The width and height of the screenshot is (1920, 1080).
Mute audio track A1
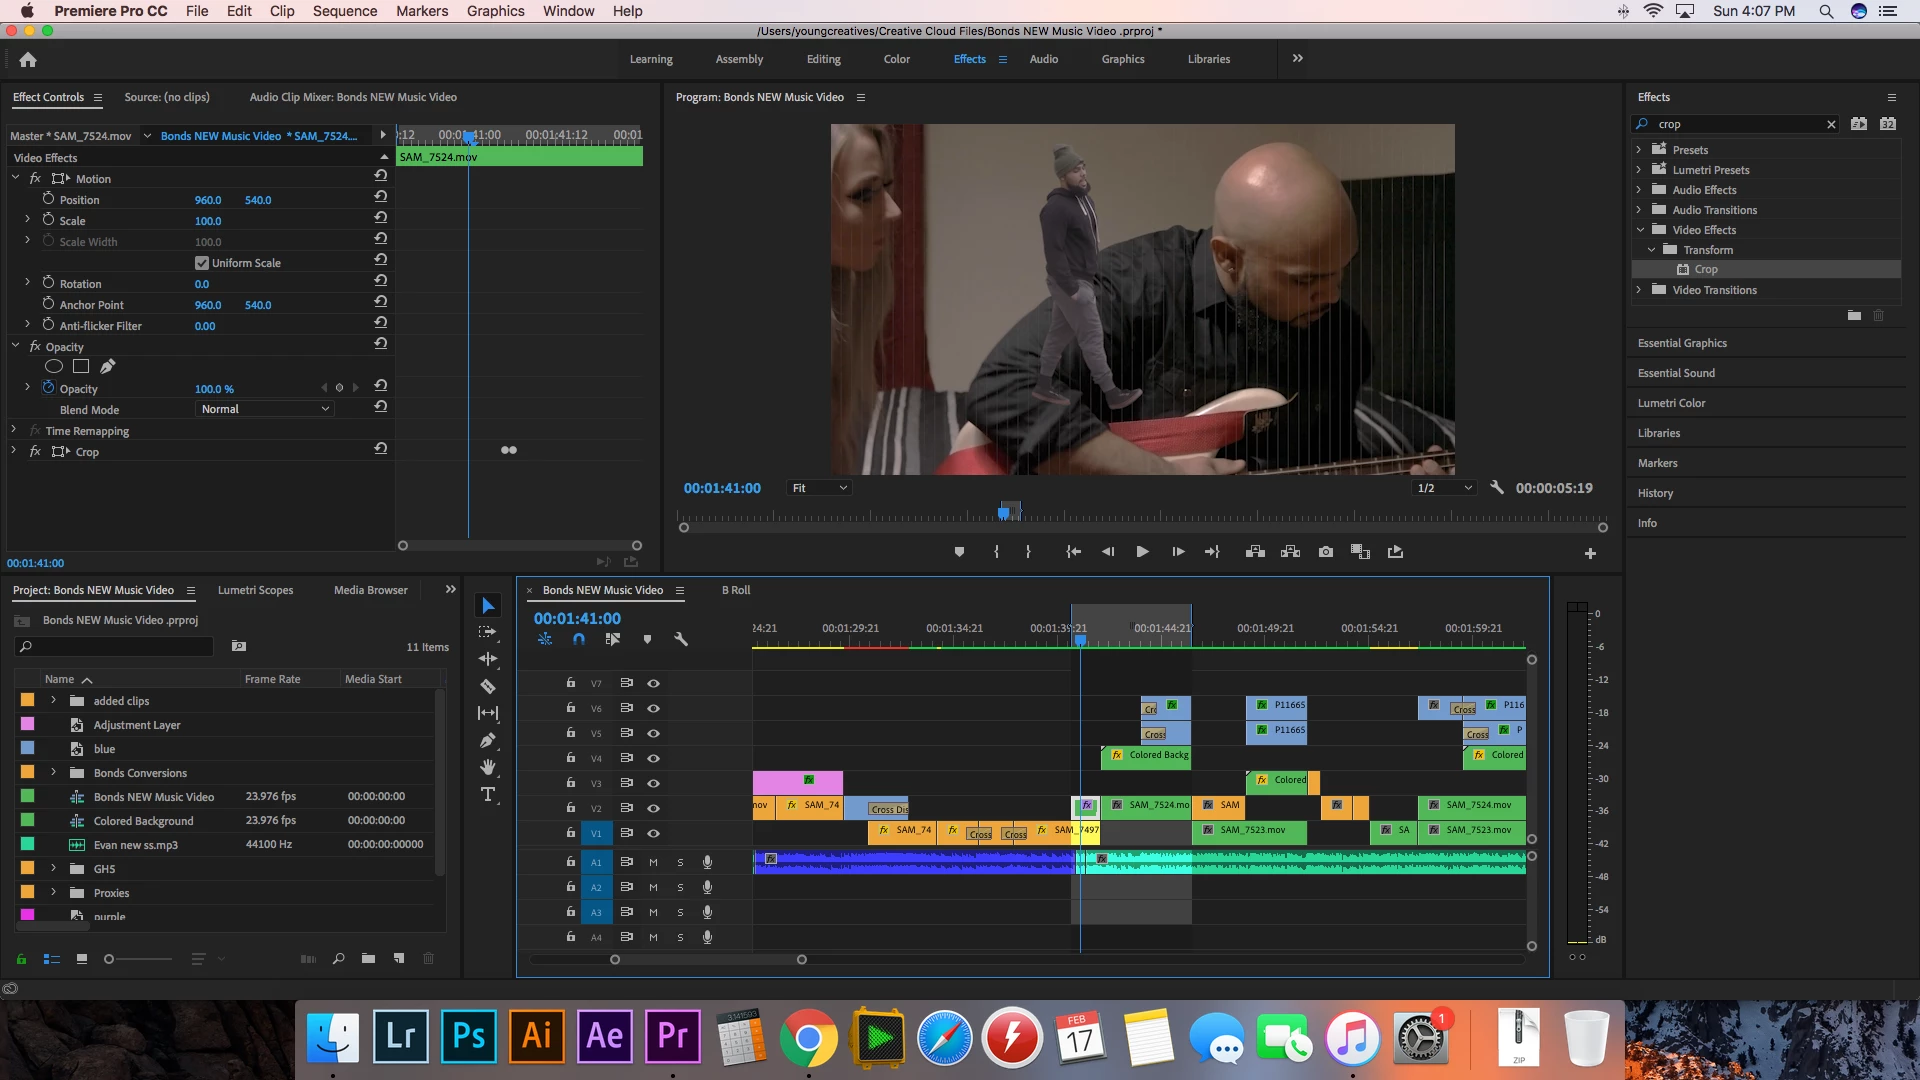(x=653, y=862)
